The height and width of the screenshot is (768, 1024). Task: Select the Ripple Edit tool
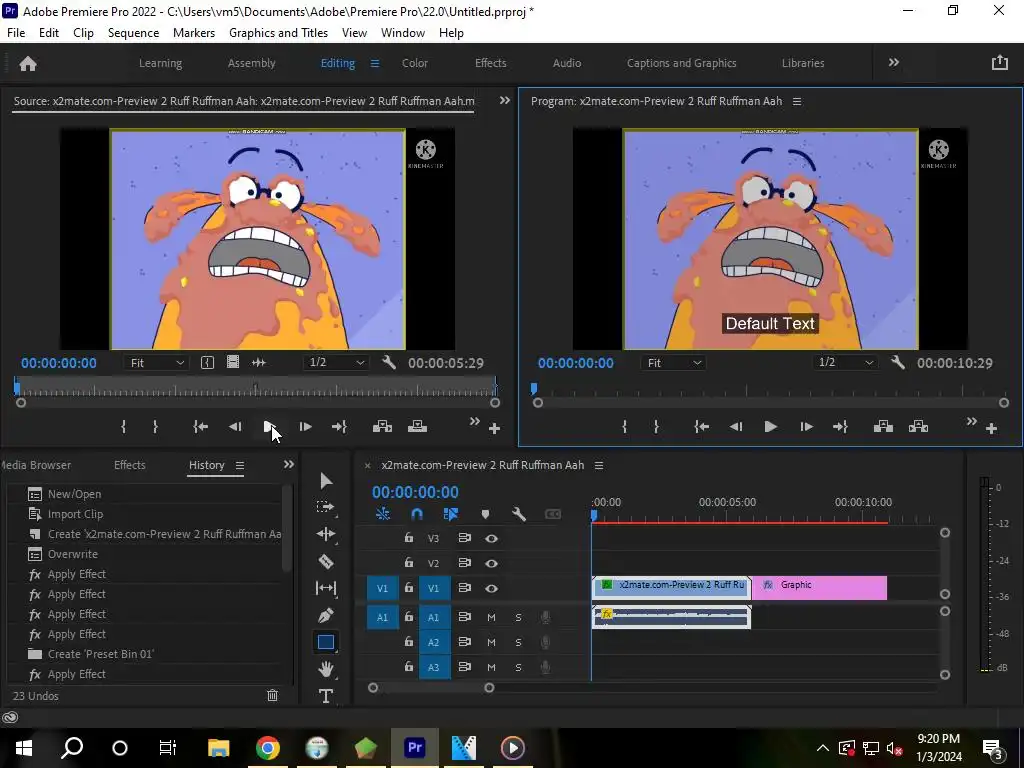[326, 534]
